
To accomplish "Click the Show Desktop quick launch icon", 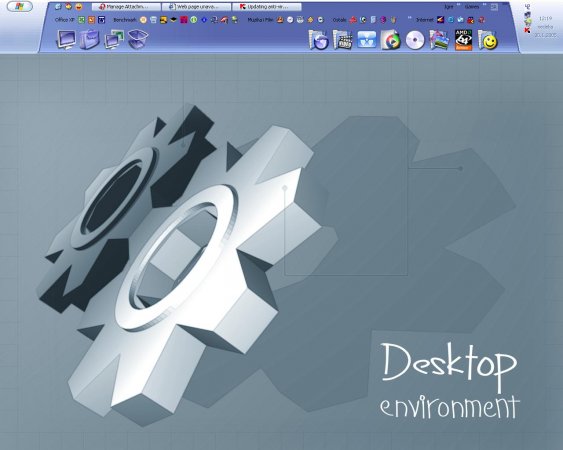I will (58, 6).
